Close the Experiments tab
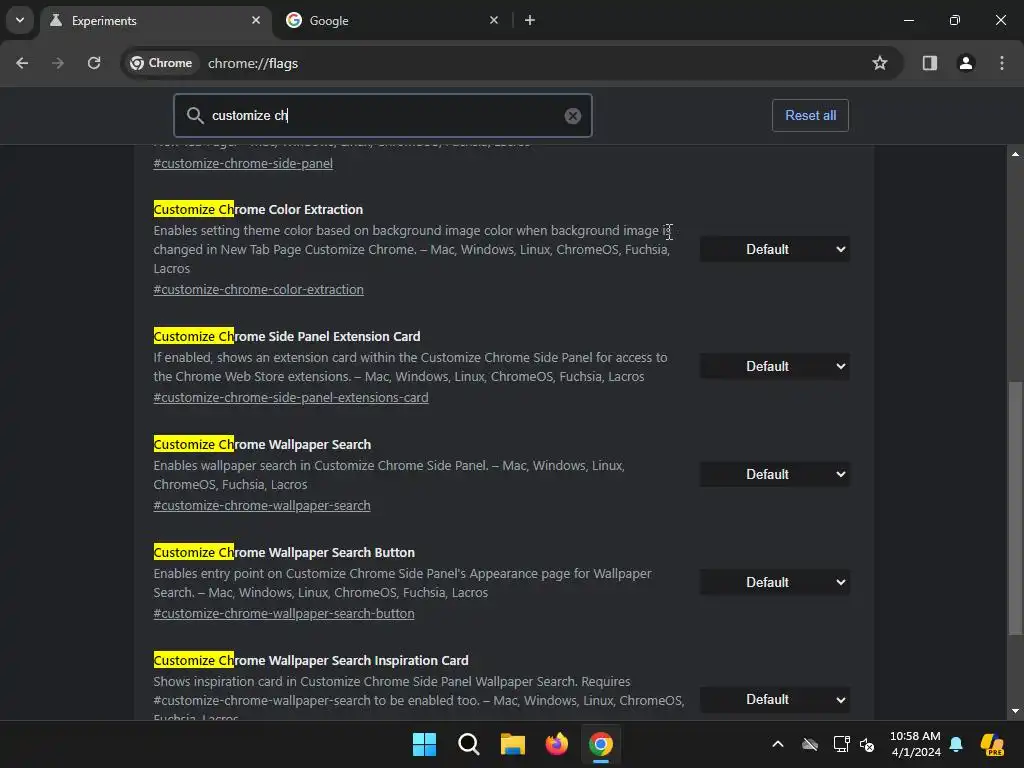This screenshot has height=768, width=1024. (x=256, y=20)
